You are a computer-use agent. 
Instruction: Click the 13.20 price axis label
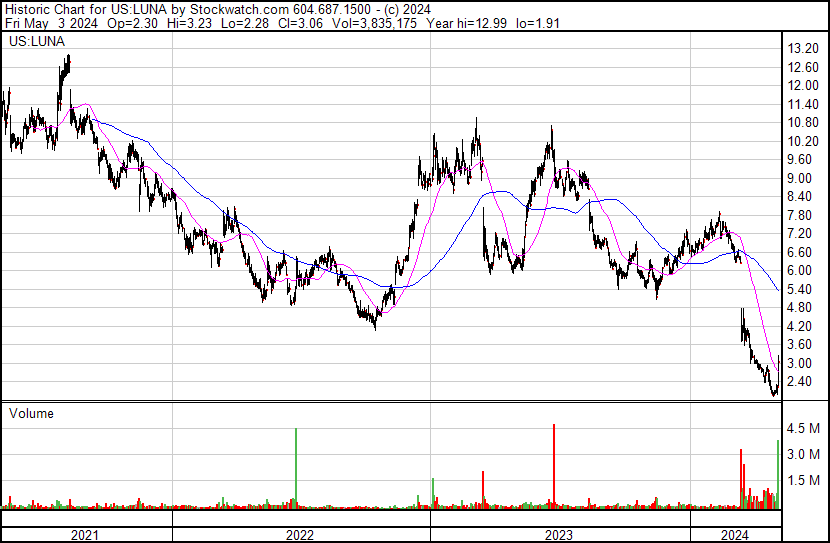pos(803,49)
